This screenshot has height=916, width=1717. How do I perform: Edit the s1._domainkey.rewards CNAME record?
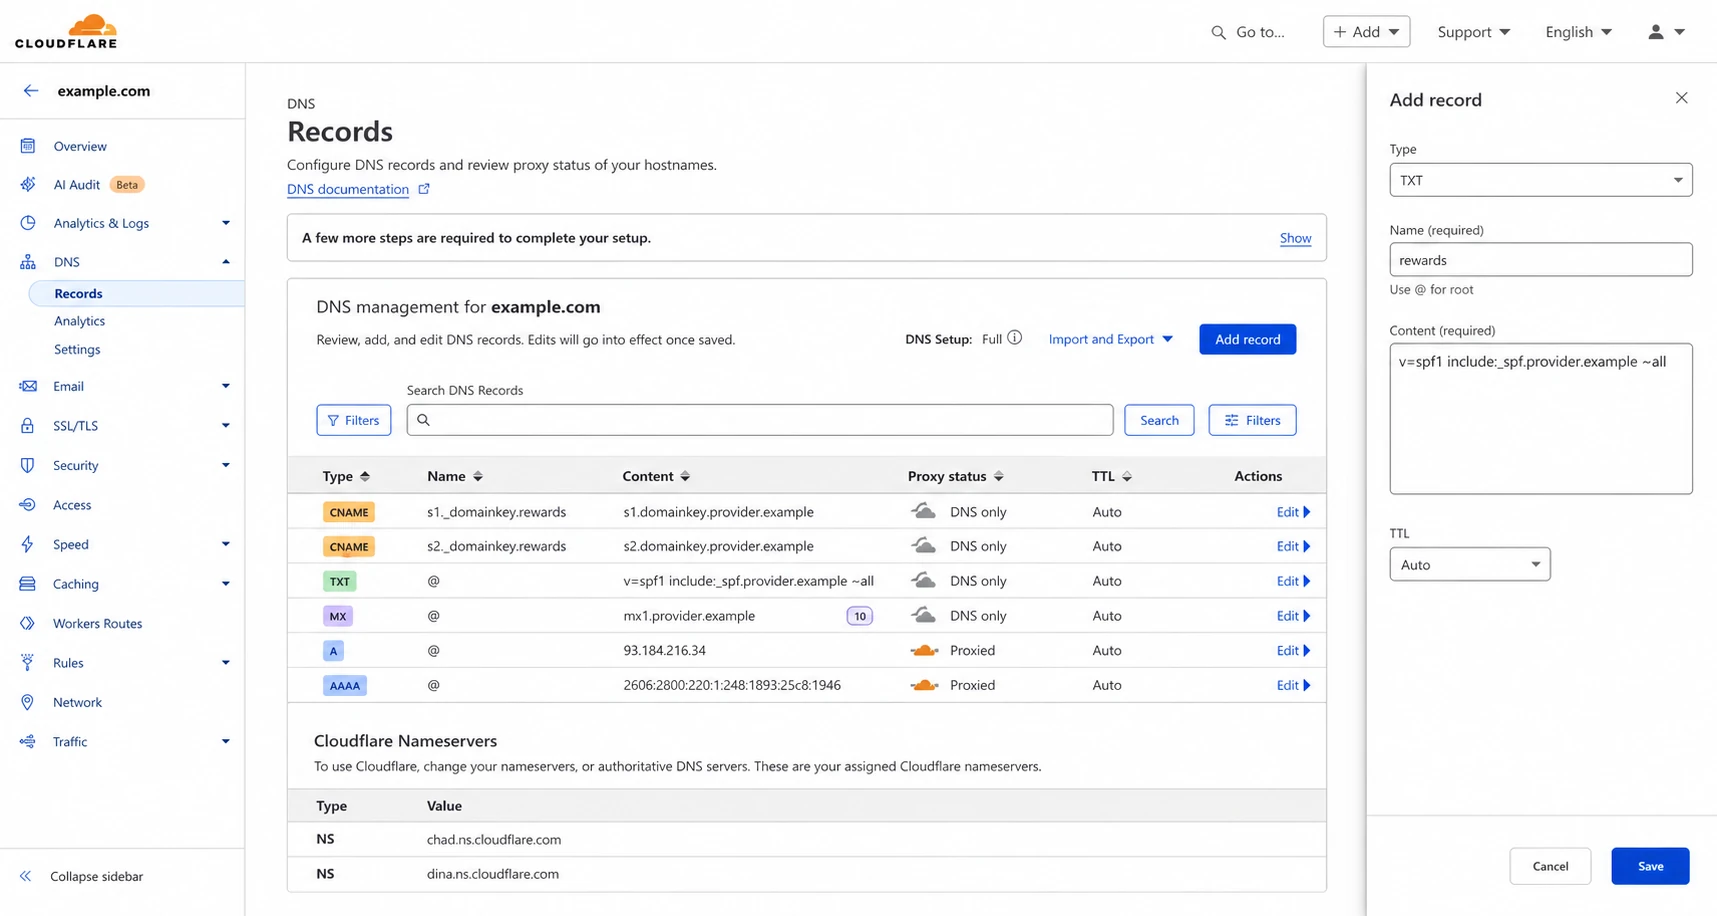1293,512
